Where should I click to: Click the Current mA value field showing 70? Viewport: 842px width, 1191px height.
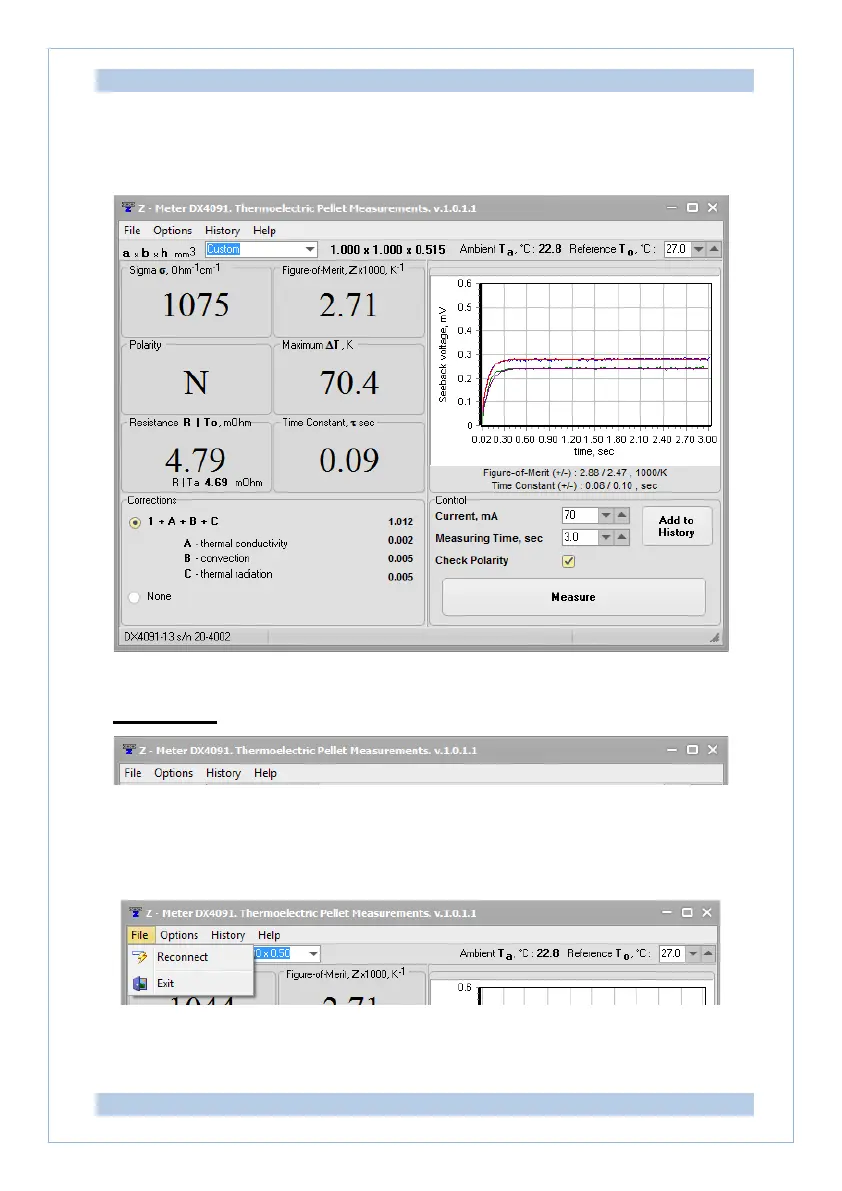580,516
